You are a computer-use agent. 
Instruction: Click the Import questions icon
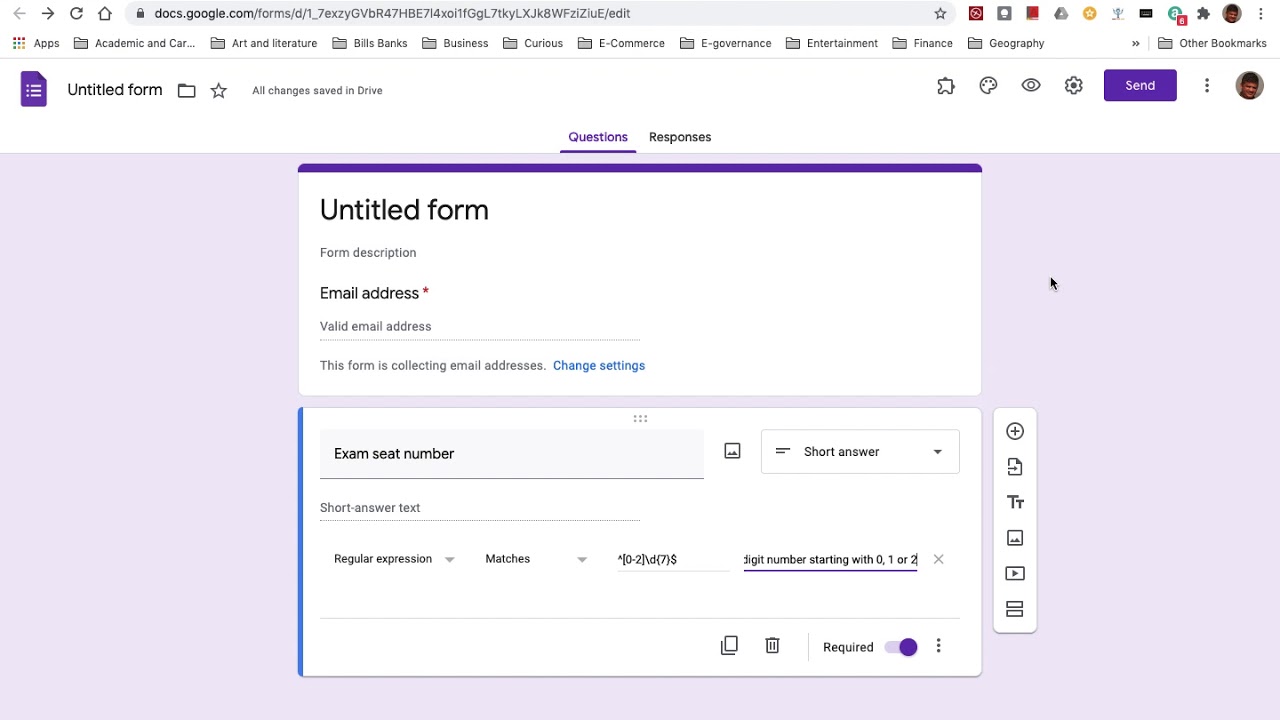pos(1015,467)
